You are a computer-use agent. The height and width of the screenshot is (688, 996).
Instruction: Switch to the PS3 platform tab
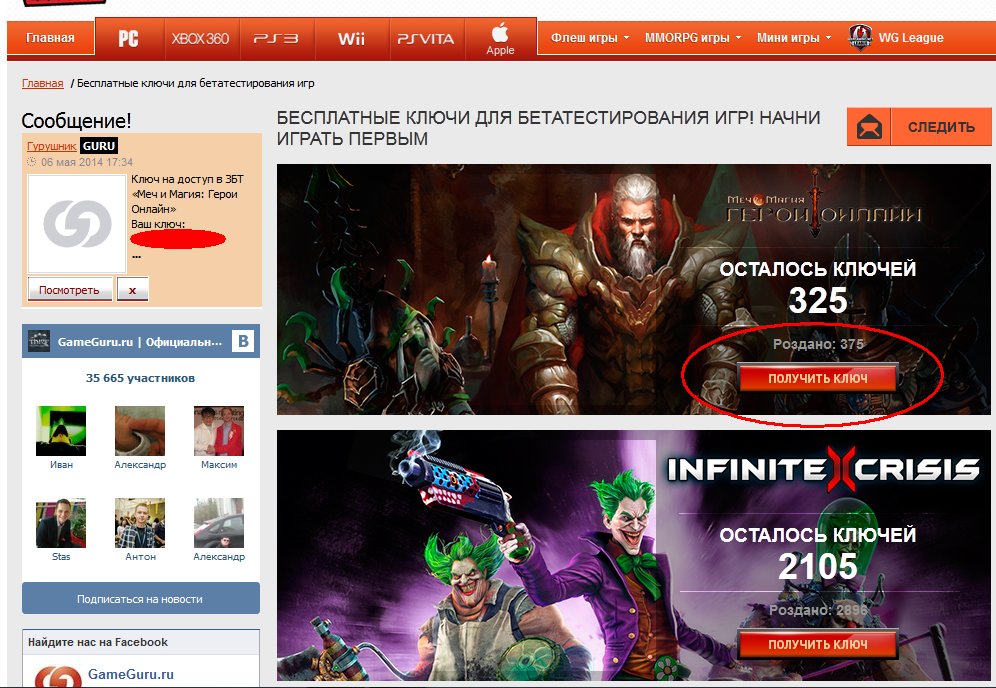point(276,39)
